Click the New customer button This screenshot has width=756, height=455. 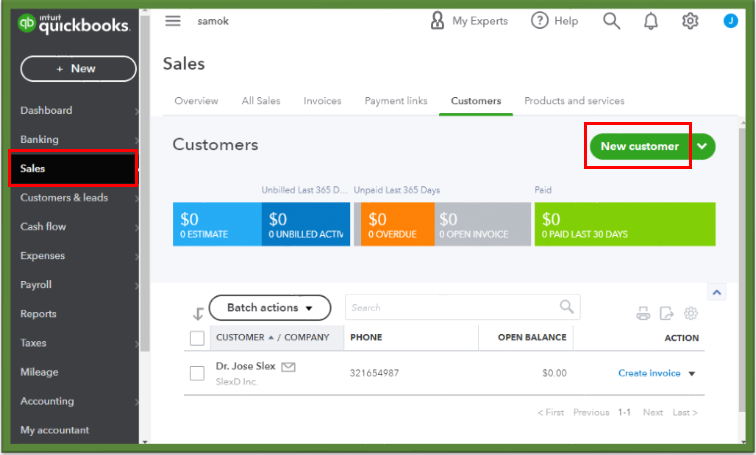click(x=640, y=146)
